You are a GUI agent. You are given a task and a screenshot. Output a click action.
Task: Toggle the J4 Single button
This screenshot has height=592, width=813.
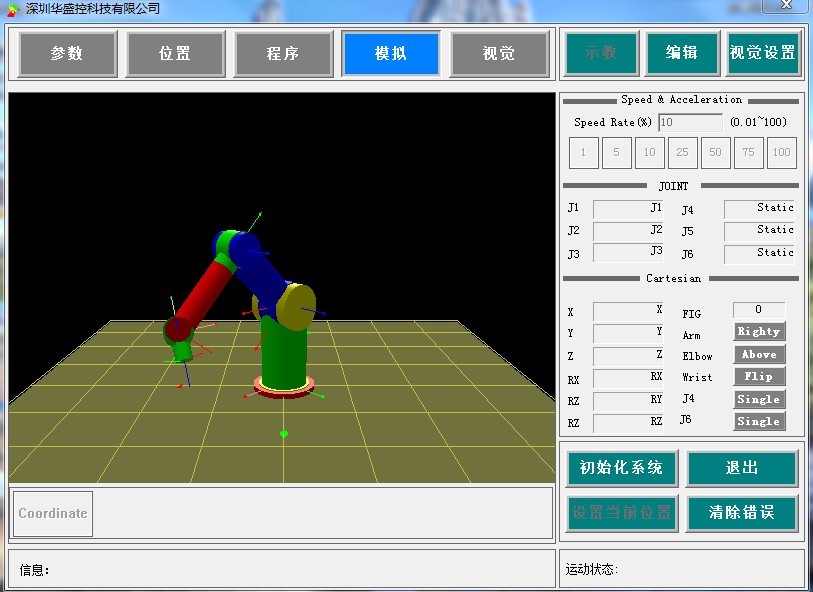tap(758, 400)
